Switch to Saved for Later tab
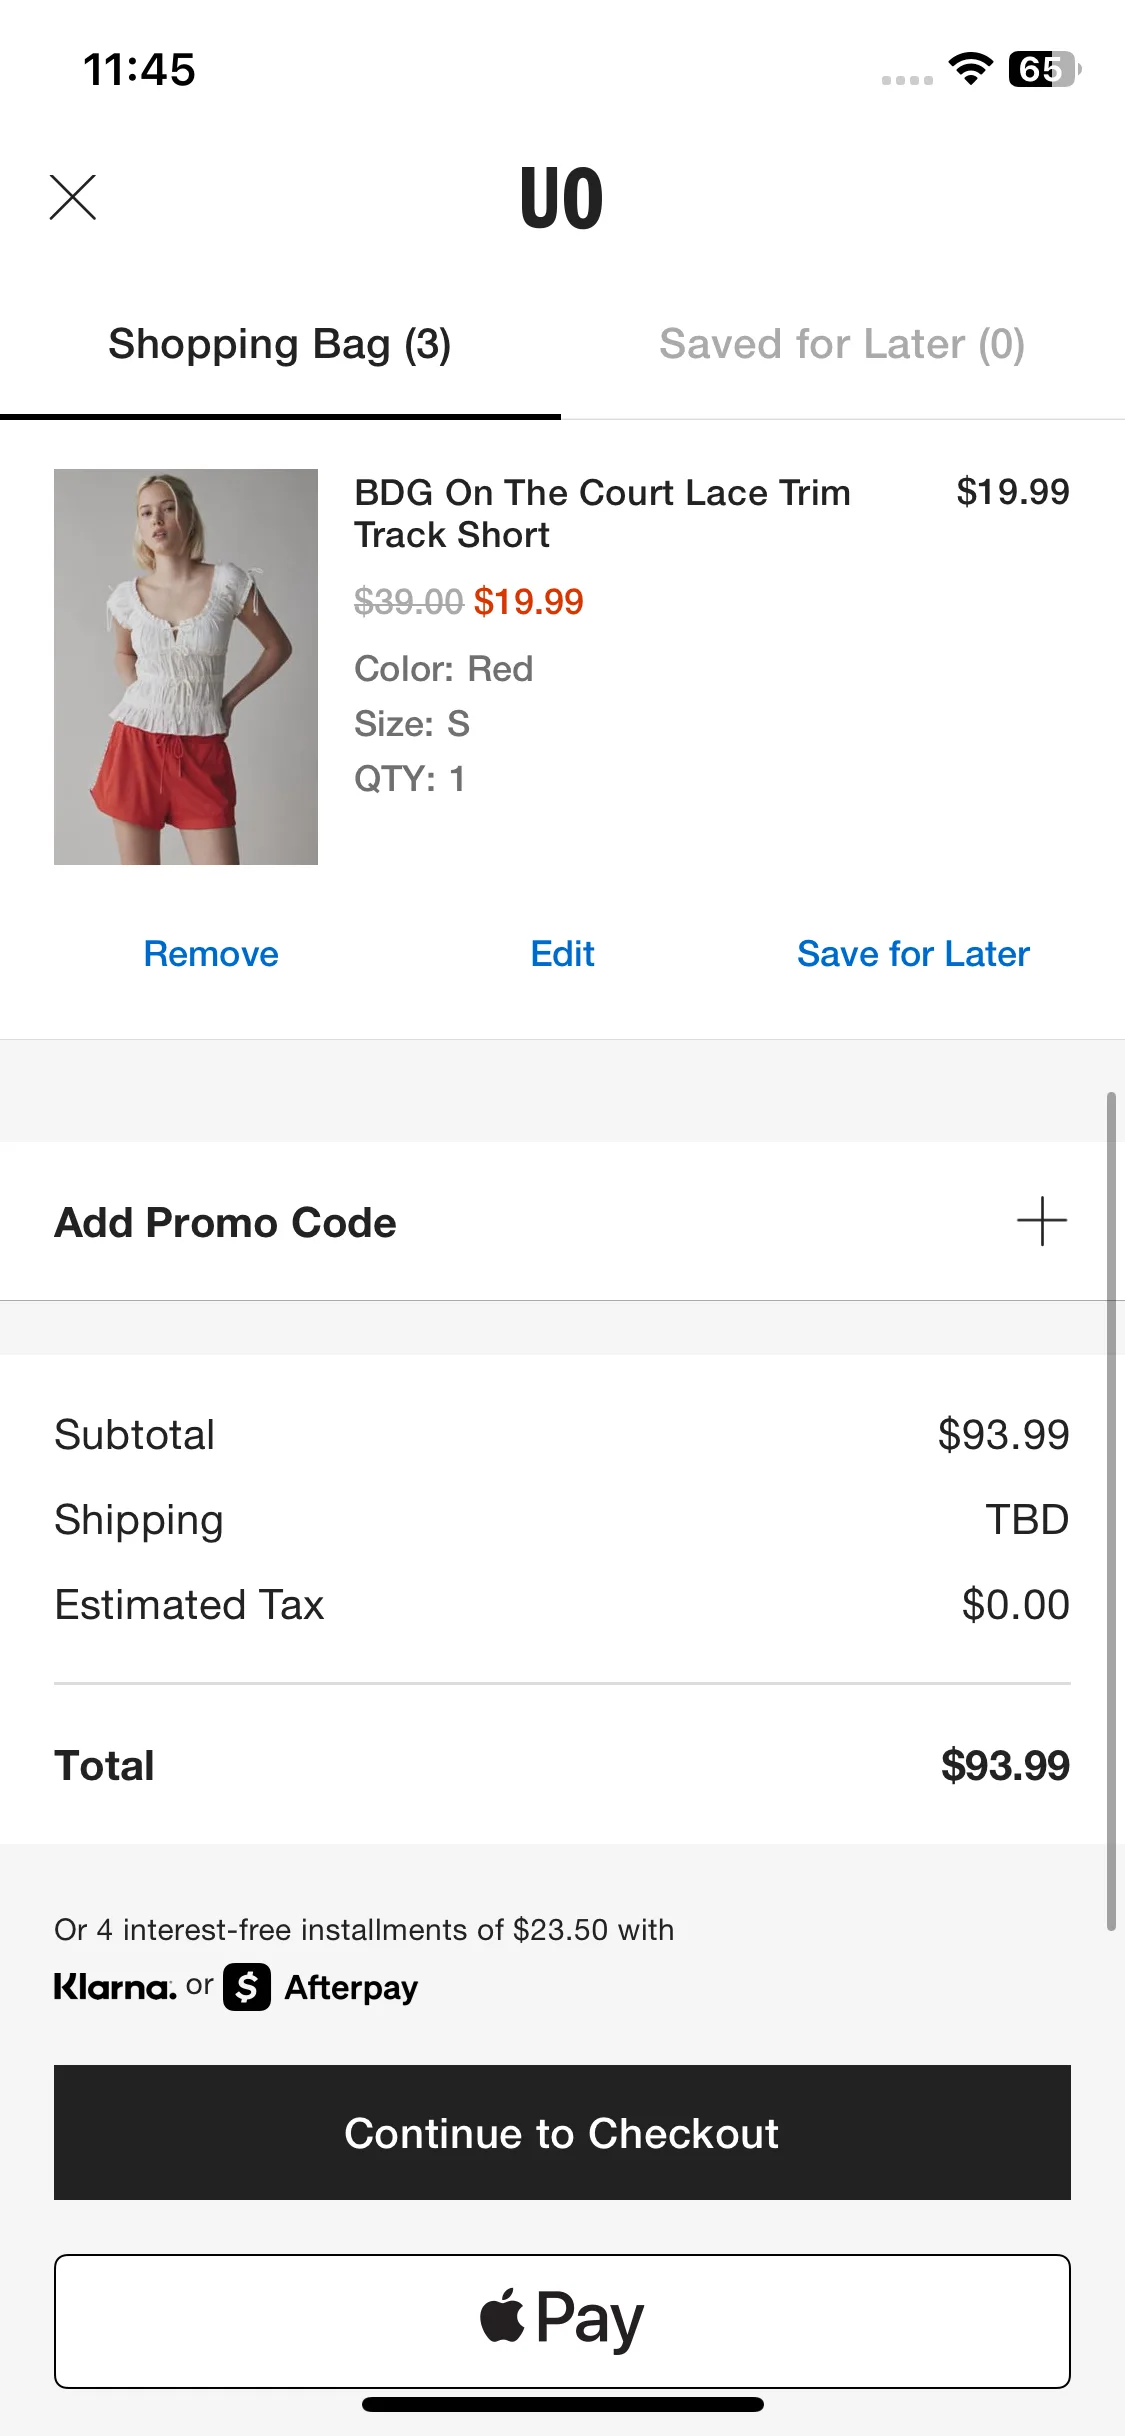The height and width of the screenshot is (2436, 1125). coord(842,344)
